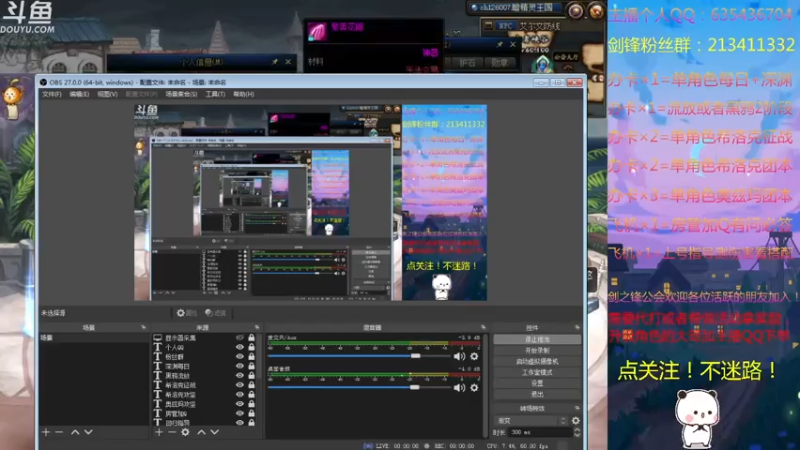
Task: Open the 视图(V) menu
Action: [107, 94]
